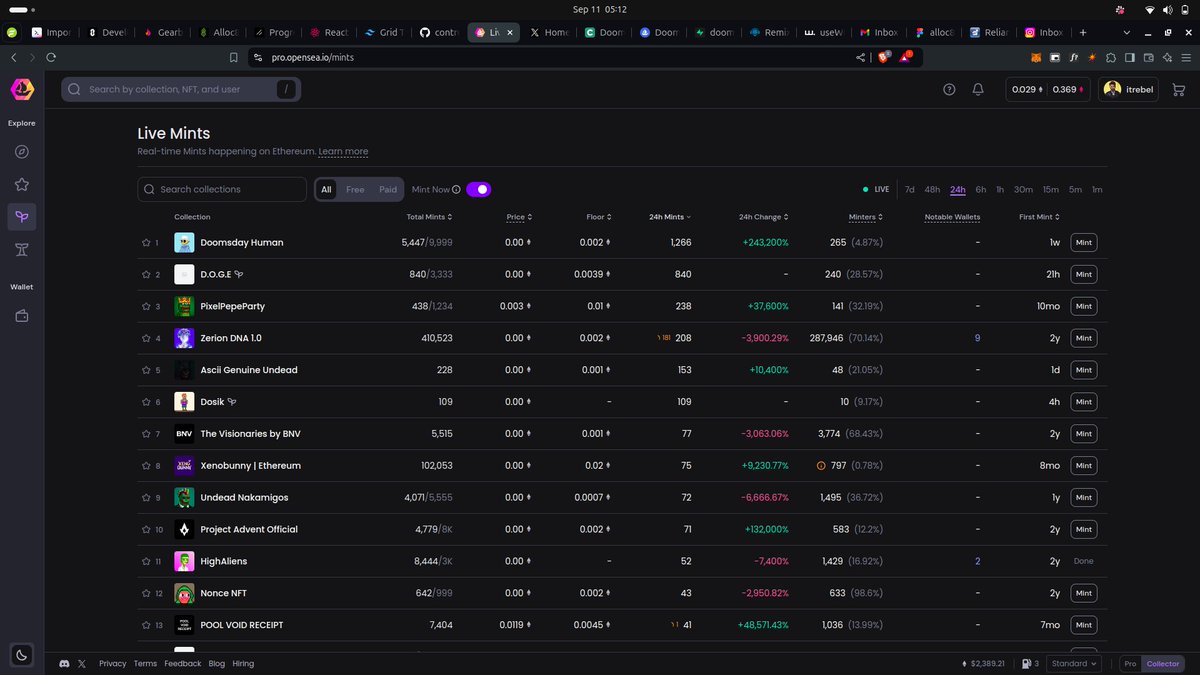Open the Discord icon in the footer
The height and width of the screenshot is (675, 1200).
[x=64, y=663]
